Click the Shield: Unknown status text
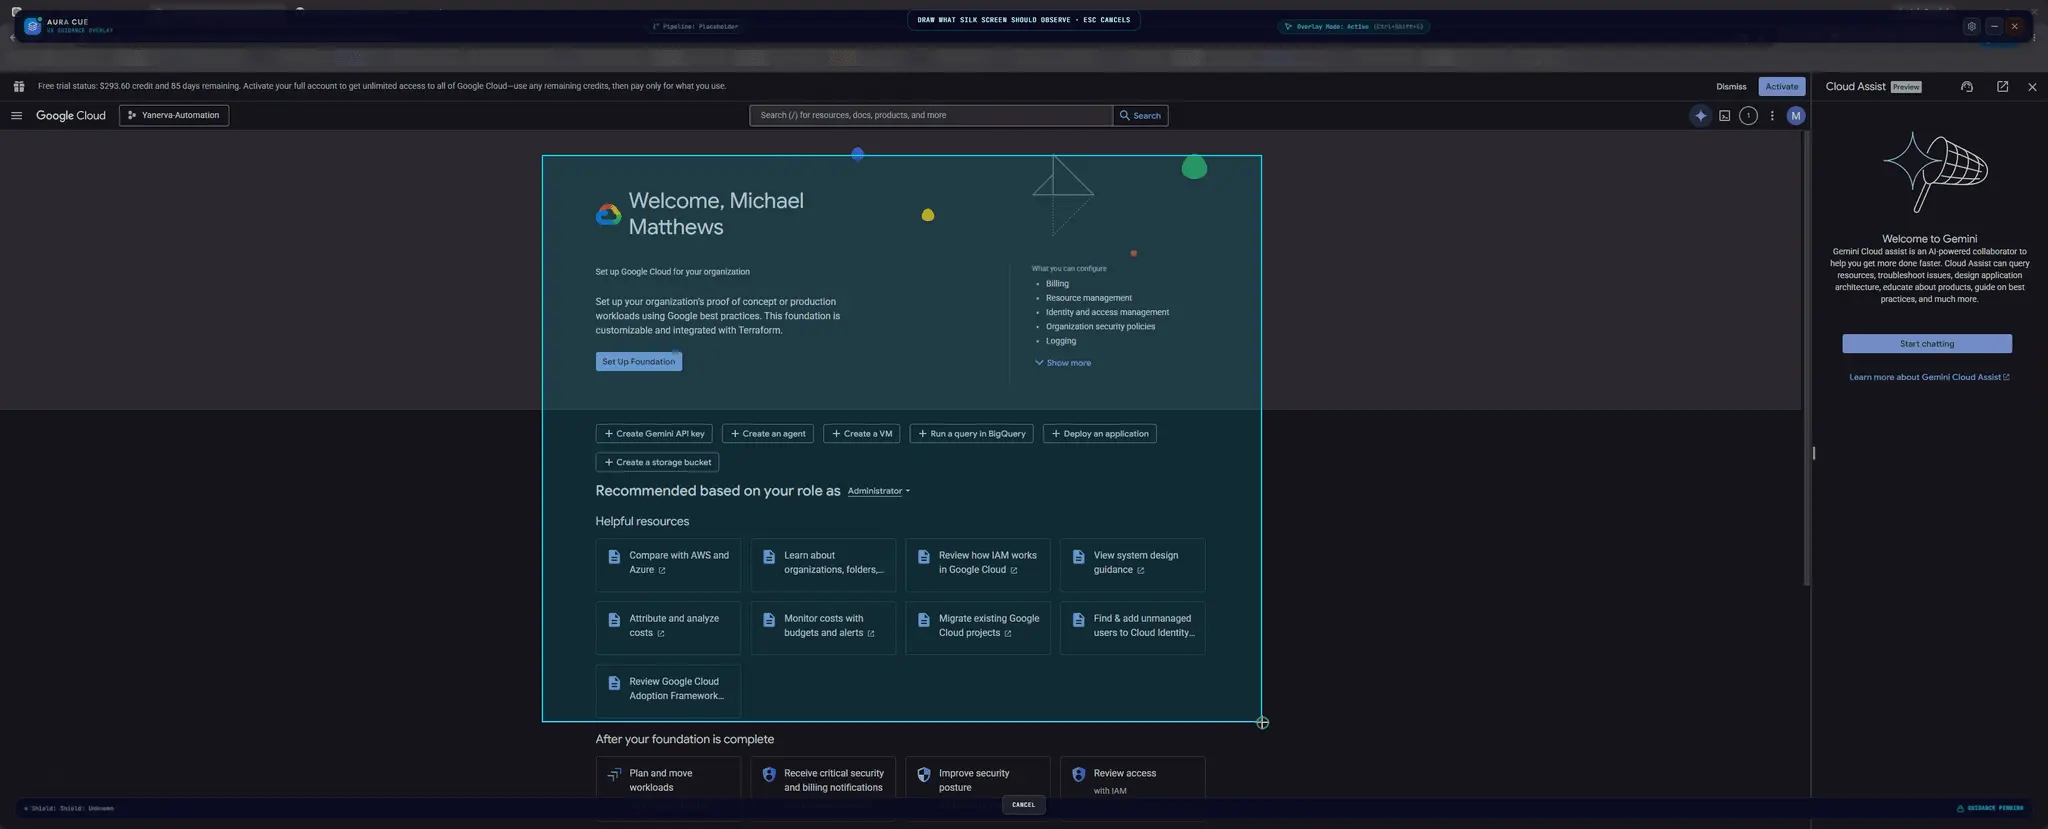 [69, 808]
